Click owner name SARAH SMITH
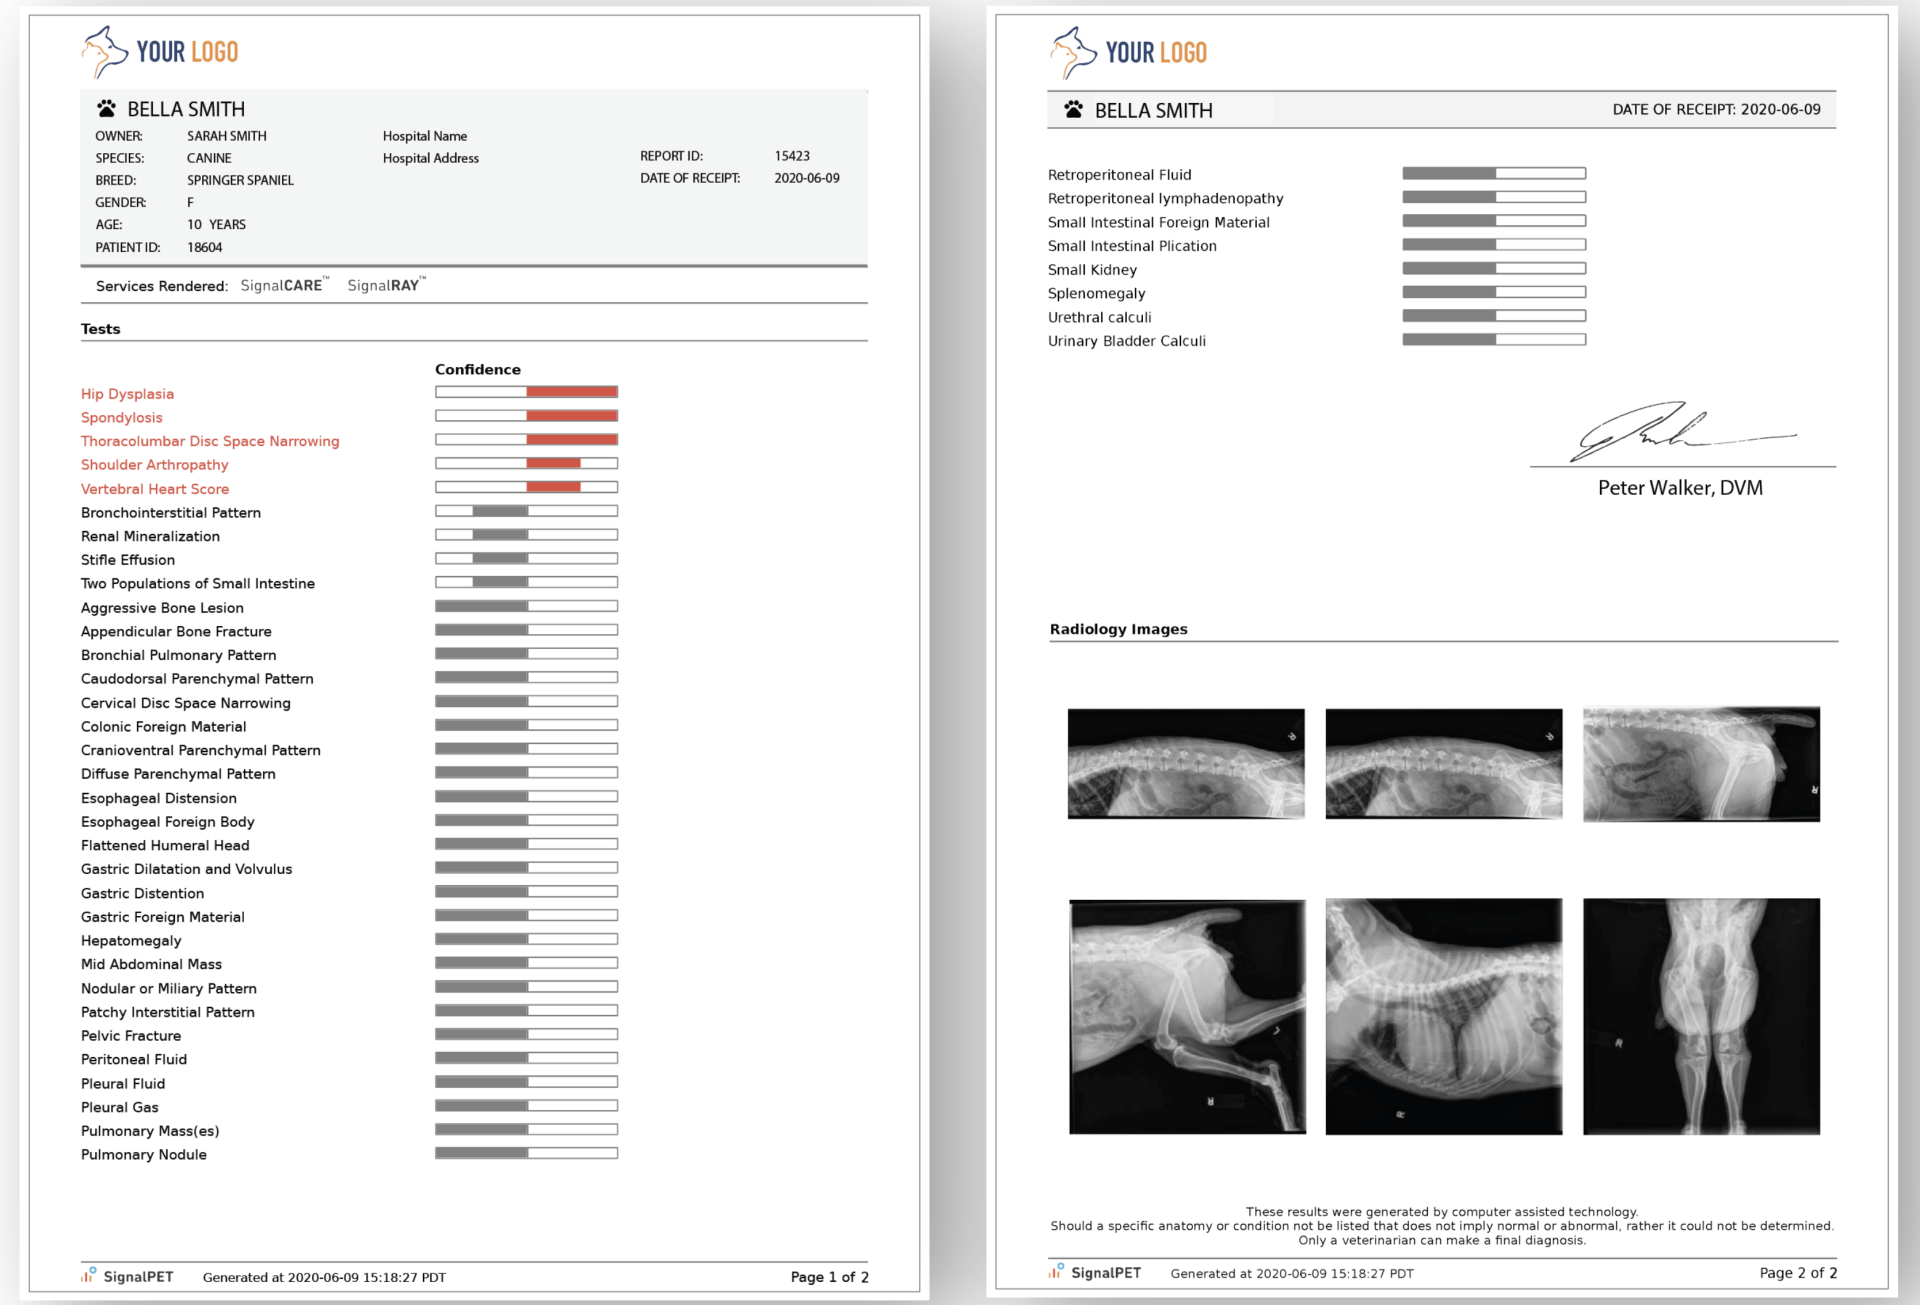Viewport: 1920px width, 1305px height. pyautogui.click(x=227, y=136)
